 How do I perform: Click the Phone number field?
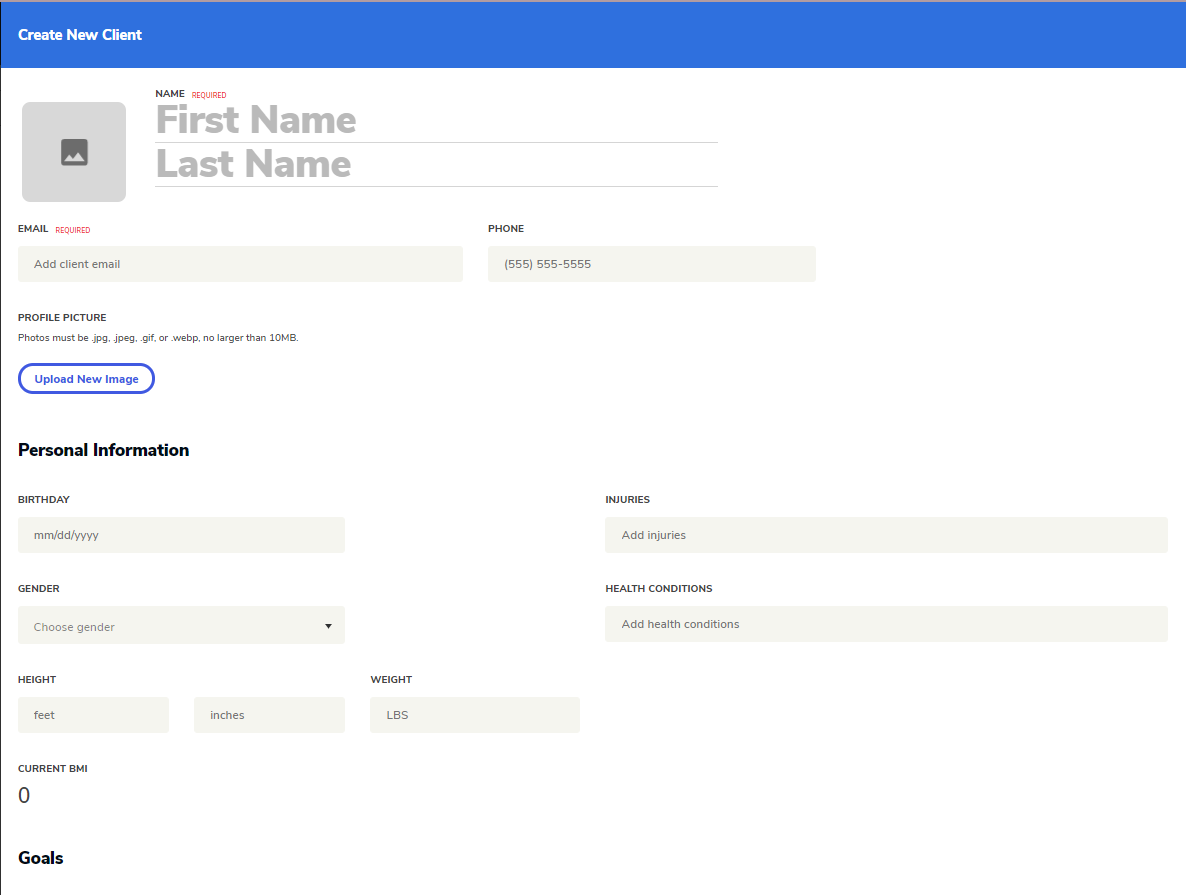[x=651, y=264]
